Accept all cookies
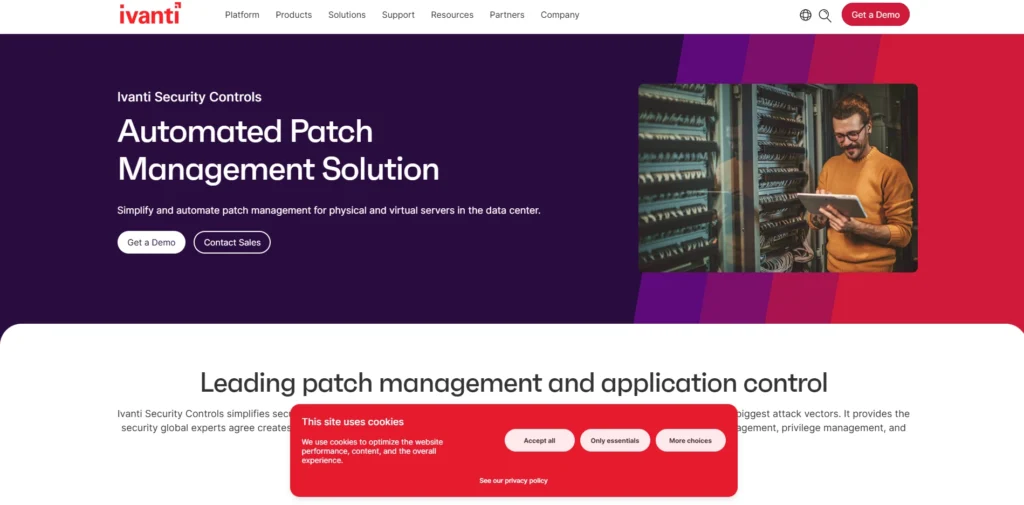This screenshot has width=1024, height=505. (x=539, y=440)
